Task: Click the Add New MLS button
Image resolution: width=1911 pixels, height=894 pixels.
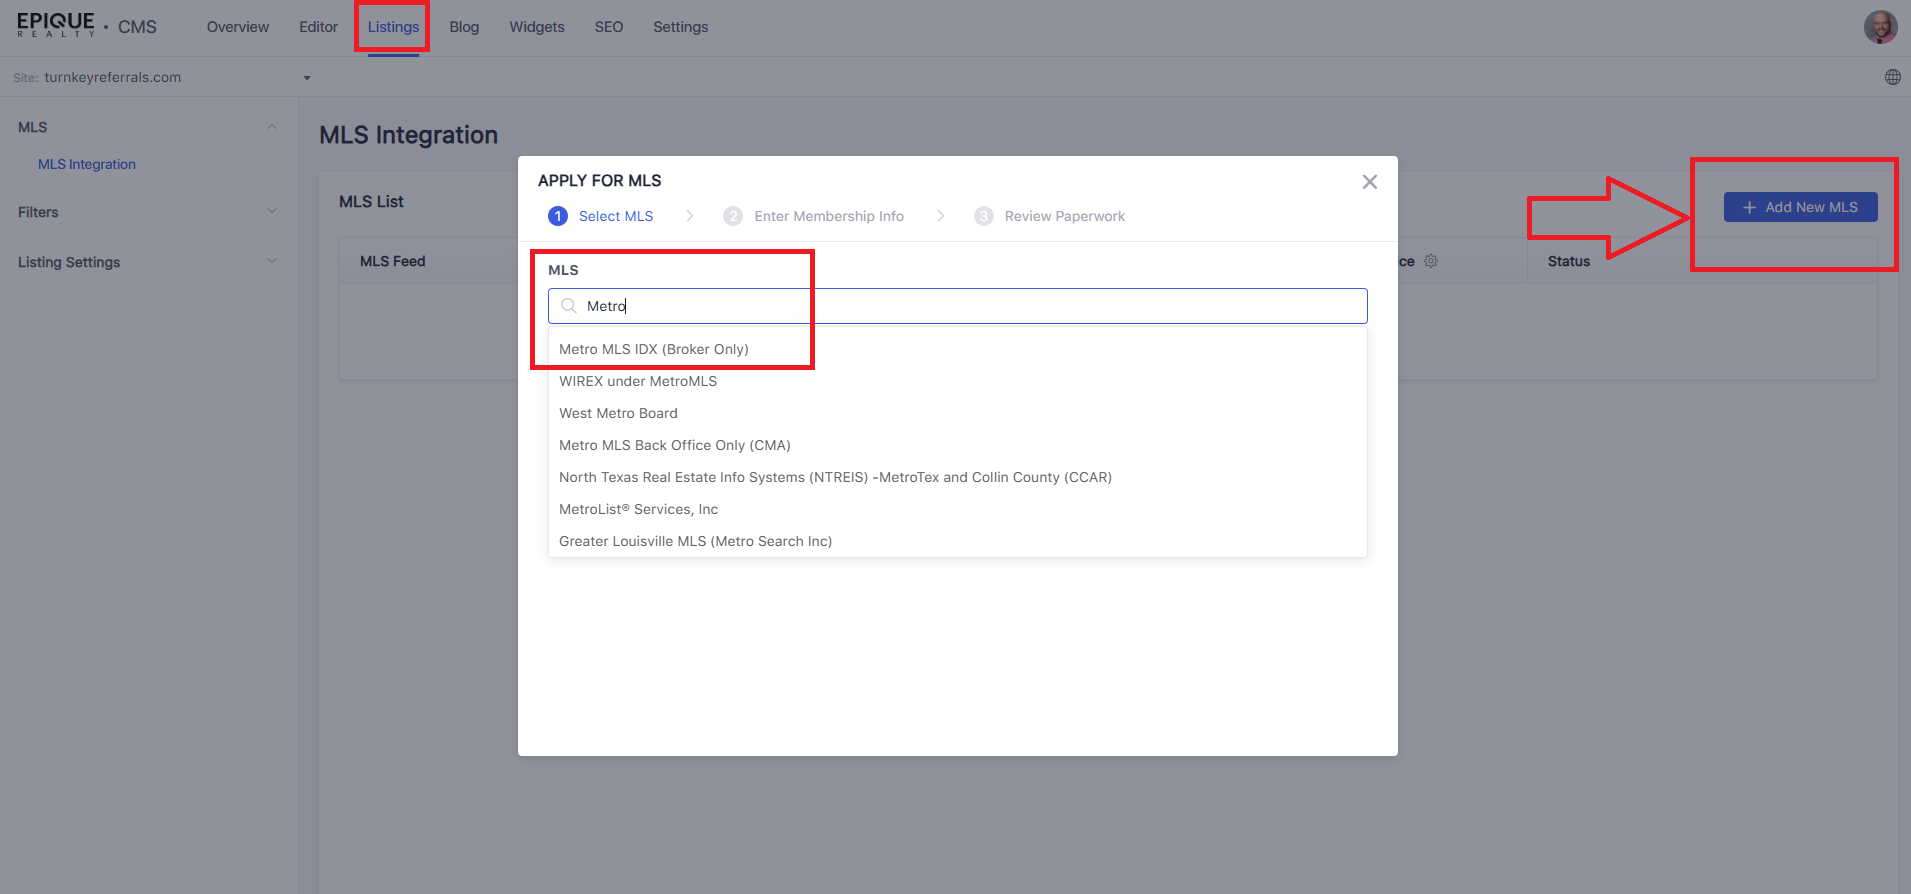Action: [x=1800, y=207]
